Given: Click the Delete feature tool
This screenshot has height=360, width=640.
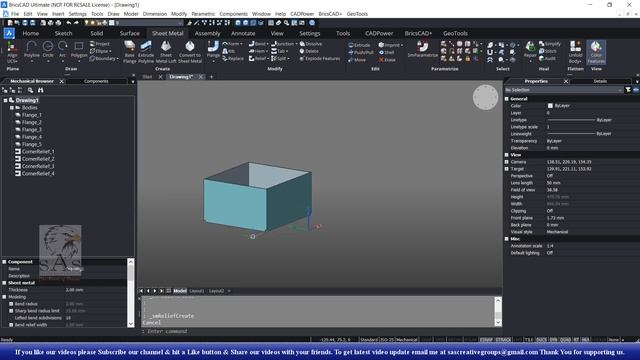Looking at the screenshot, I should point(309,51).
